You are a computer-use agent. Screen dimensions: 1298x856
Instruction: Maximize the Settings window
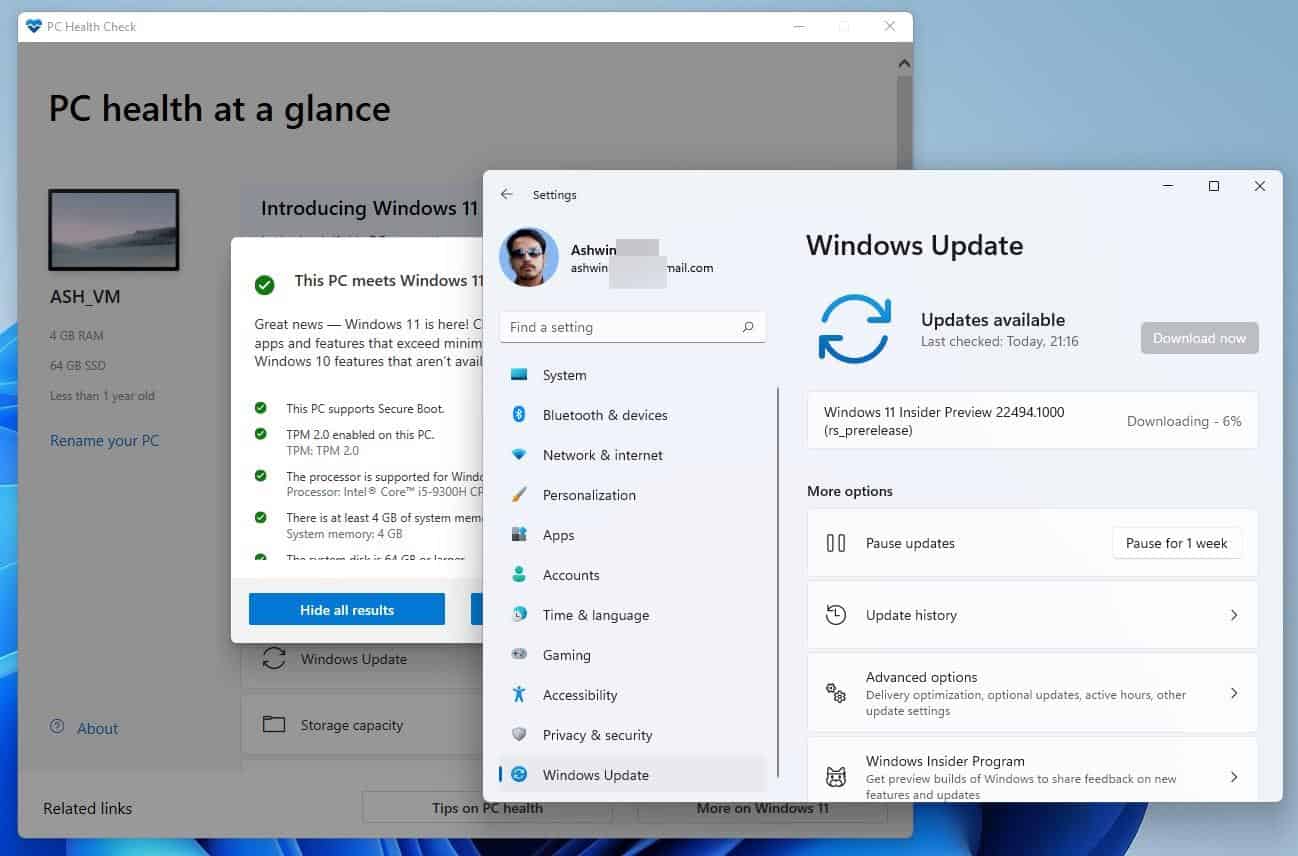point(1214,186)
